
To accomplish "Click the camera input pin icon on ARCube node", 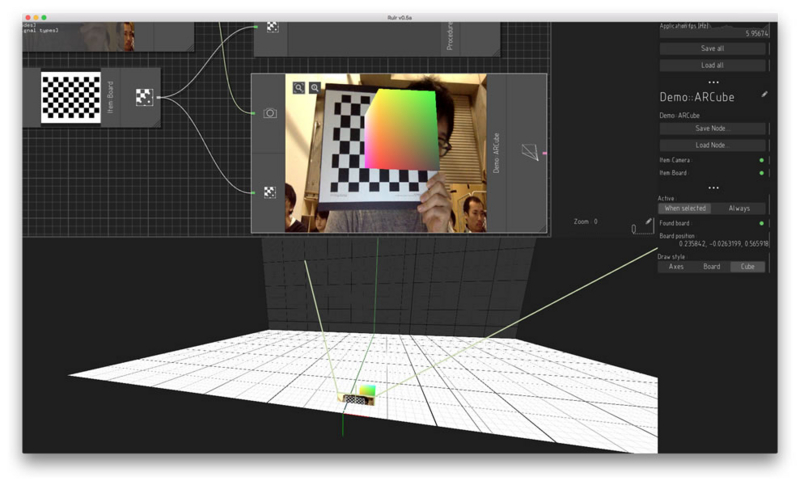I will pyautogui.click(x=270, y=113).
